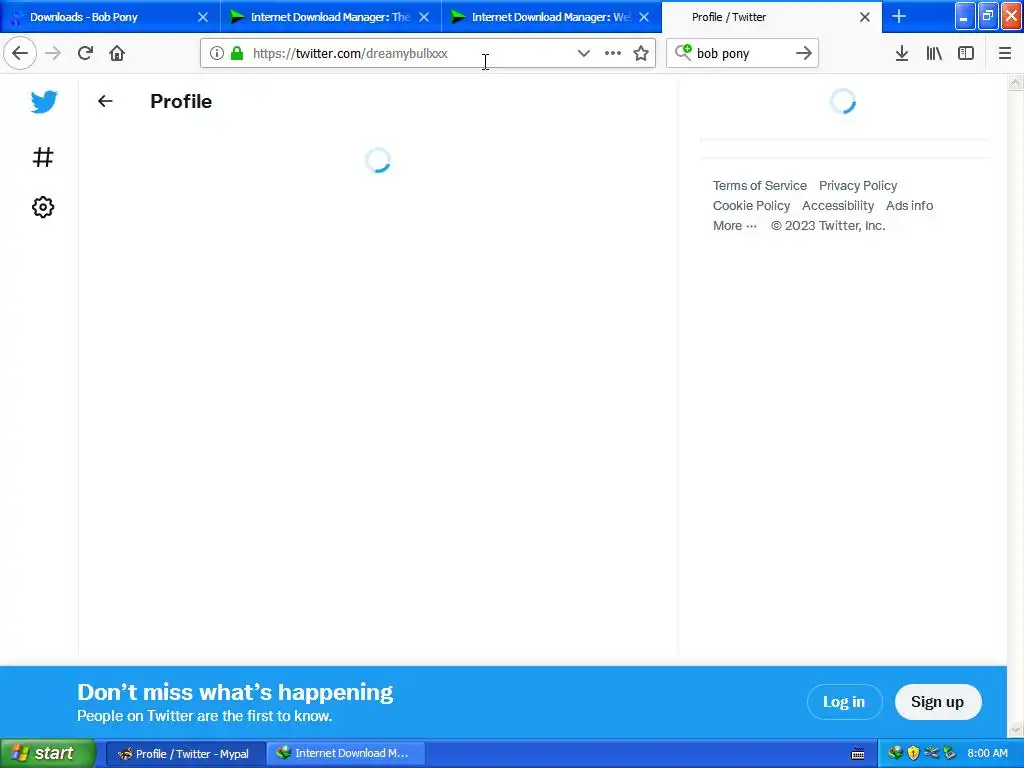The width and height of the screenshot is (1024, 768).
Task: Open Privacy Policy link
Action: click(x=858, y=185)
